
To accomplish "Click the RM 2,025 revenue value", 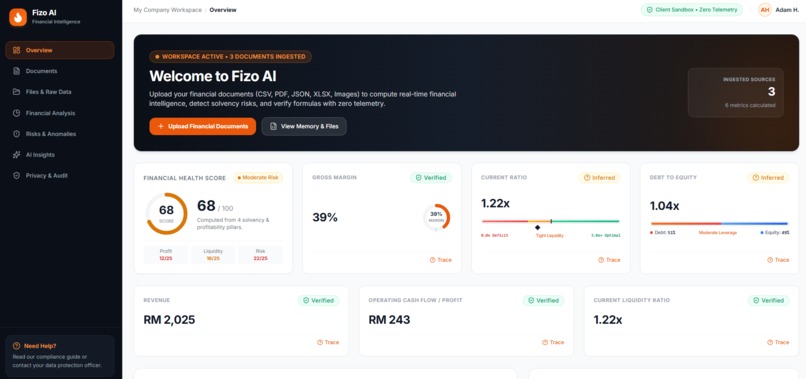I will (x=169, y=320).
